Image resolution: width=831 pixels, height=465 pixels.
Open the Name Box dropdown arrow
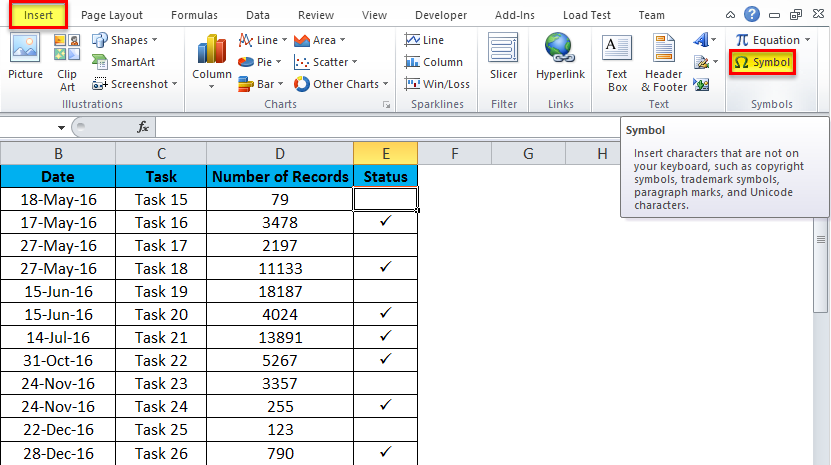tap(62, 128)
